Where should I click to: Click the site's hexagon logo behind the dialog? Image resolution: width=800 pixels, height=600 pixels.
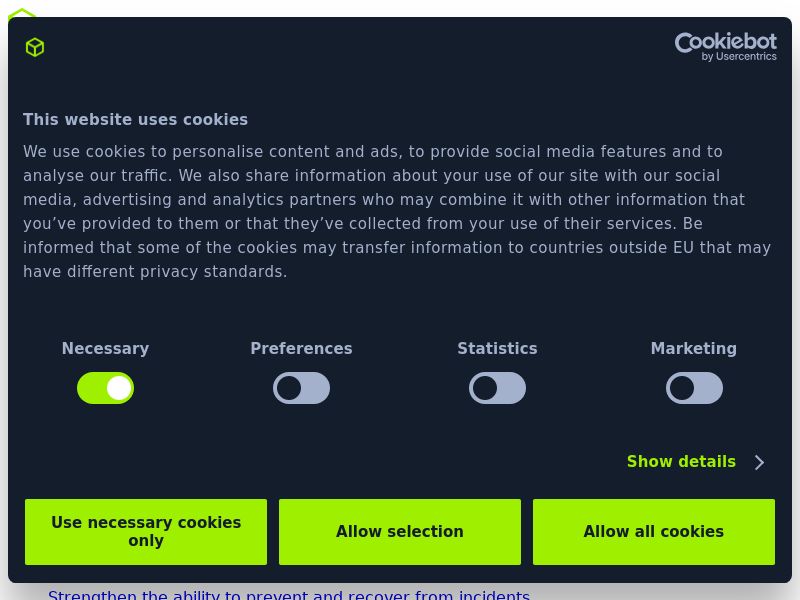21,13
